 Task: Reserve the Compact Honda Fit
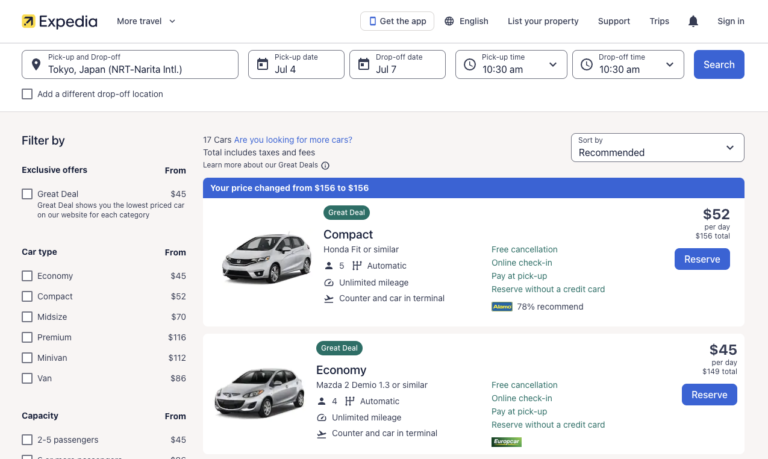[701, 259]
